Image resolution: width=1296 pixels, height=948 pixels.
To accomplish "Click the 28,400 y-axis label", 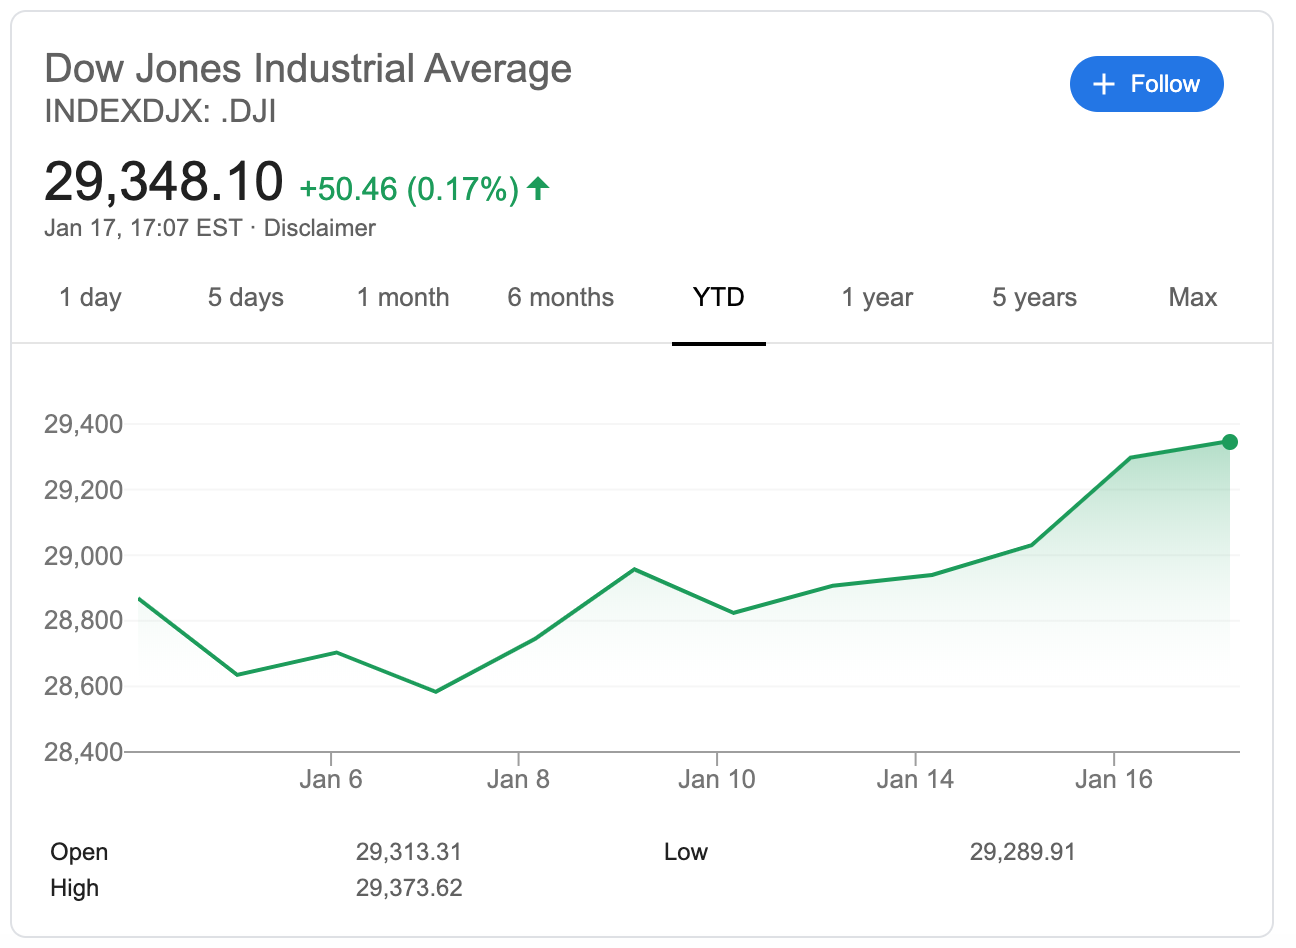I will coord(84,751).
